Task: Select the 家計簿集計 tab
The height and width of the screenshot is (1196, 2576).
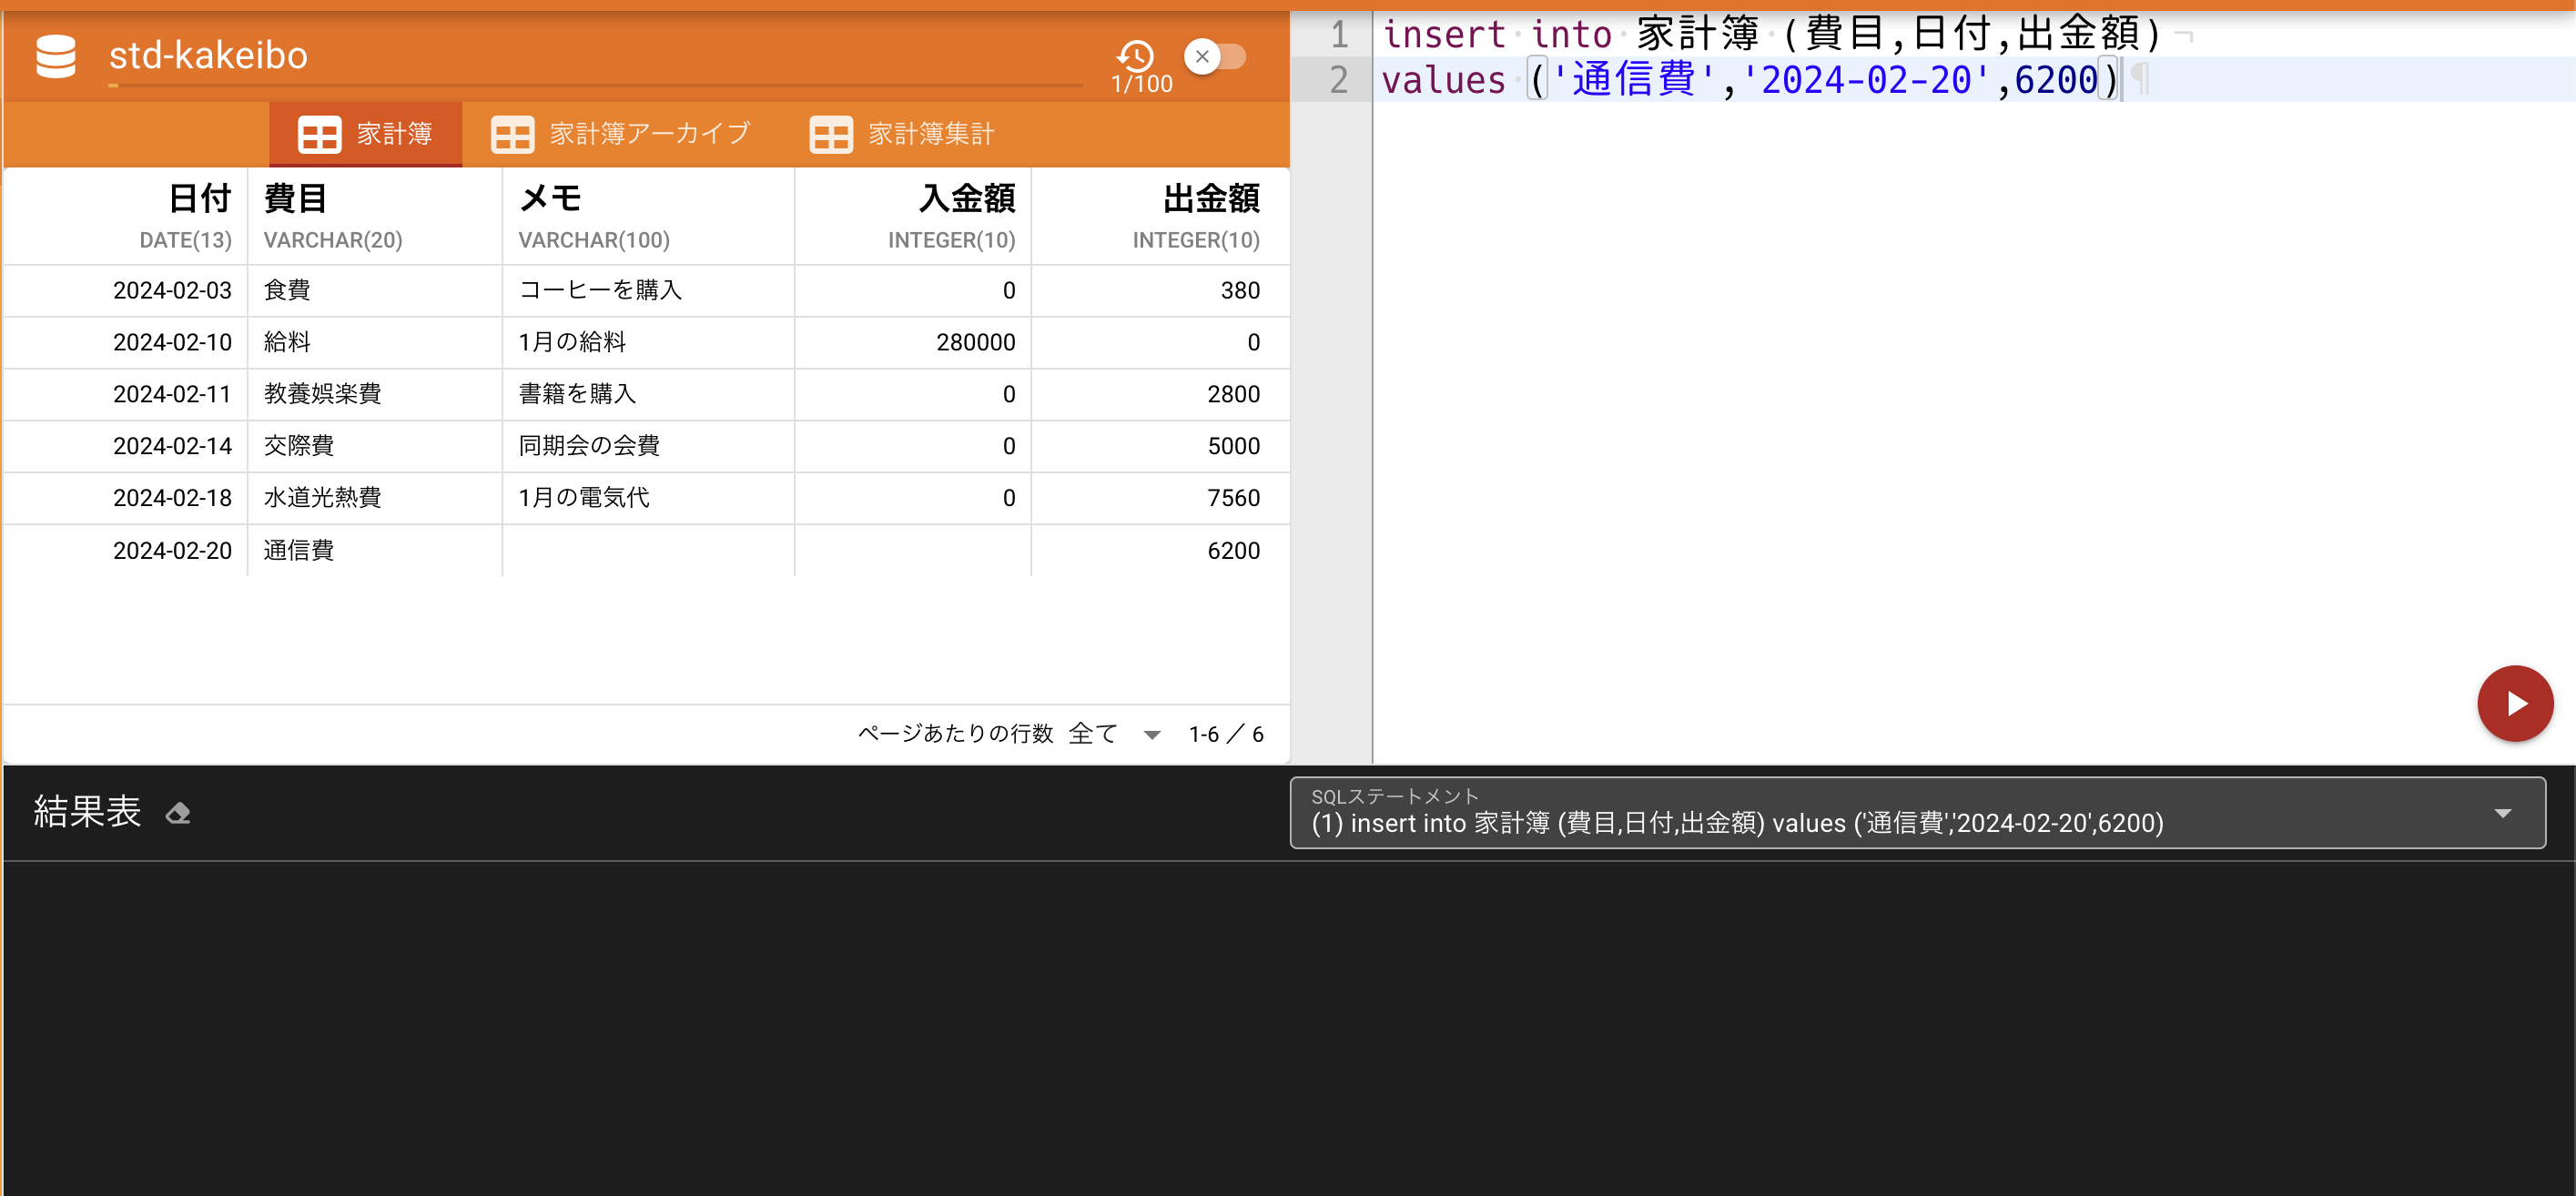Action: click(x=929, y=133)
